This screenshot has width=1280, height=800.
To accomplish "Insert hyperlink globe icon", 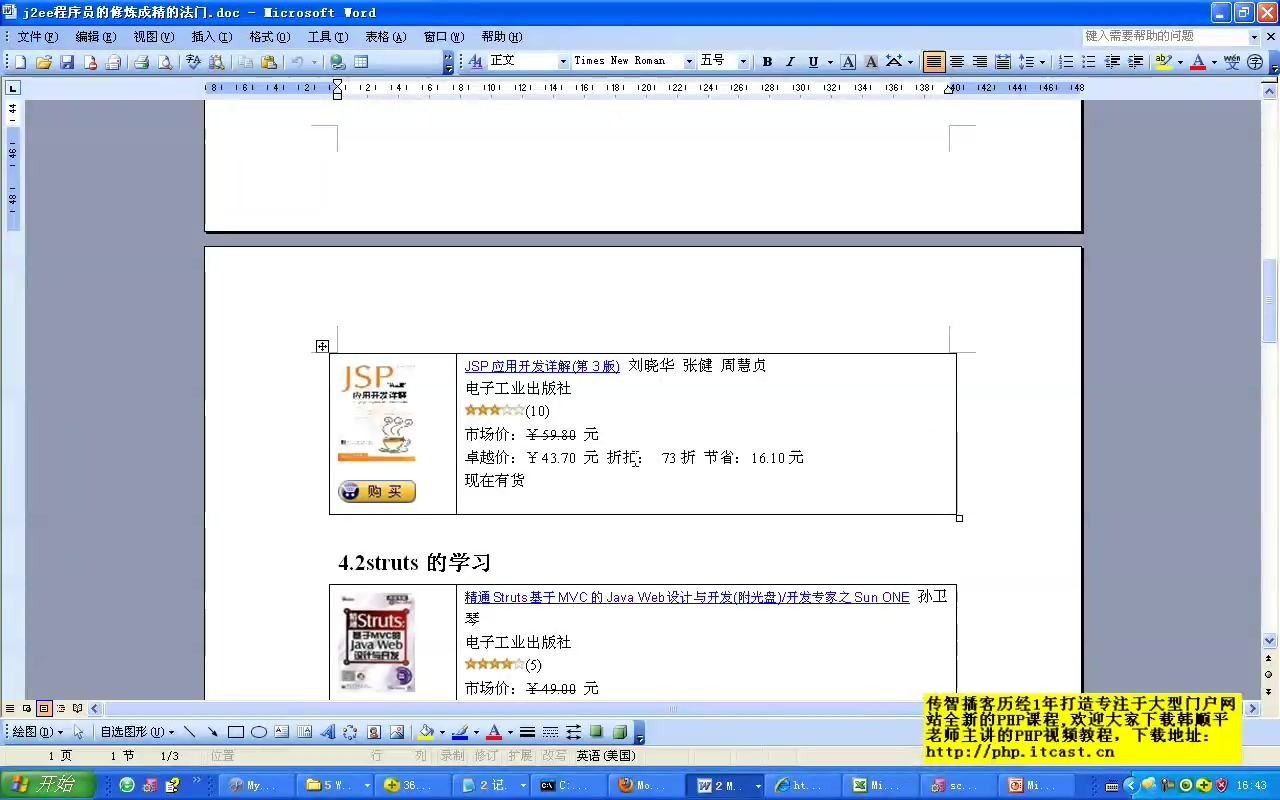I will [338, 62].
